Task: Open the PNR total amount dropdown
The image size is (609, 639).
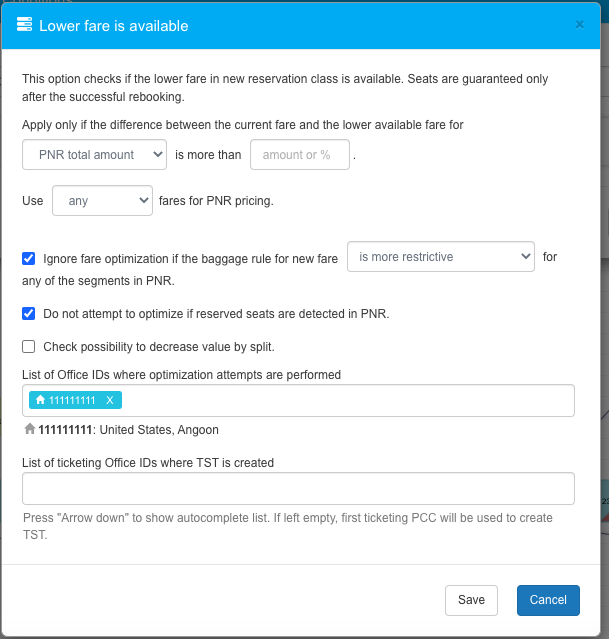Action: [95, 155]
